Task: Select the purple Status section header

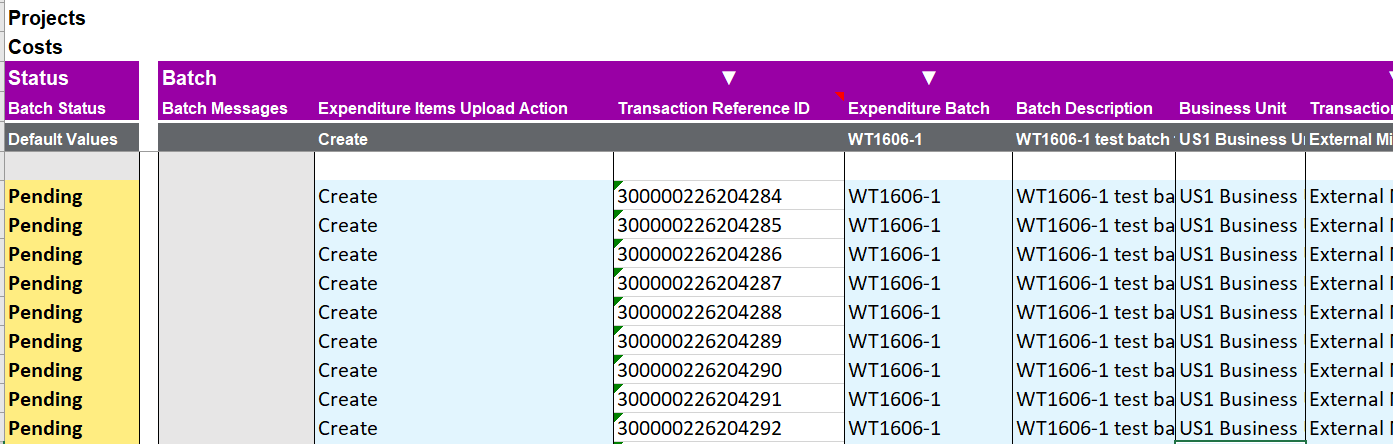Action: (x=71, y=78)
